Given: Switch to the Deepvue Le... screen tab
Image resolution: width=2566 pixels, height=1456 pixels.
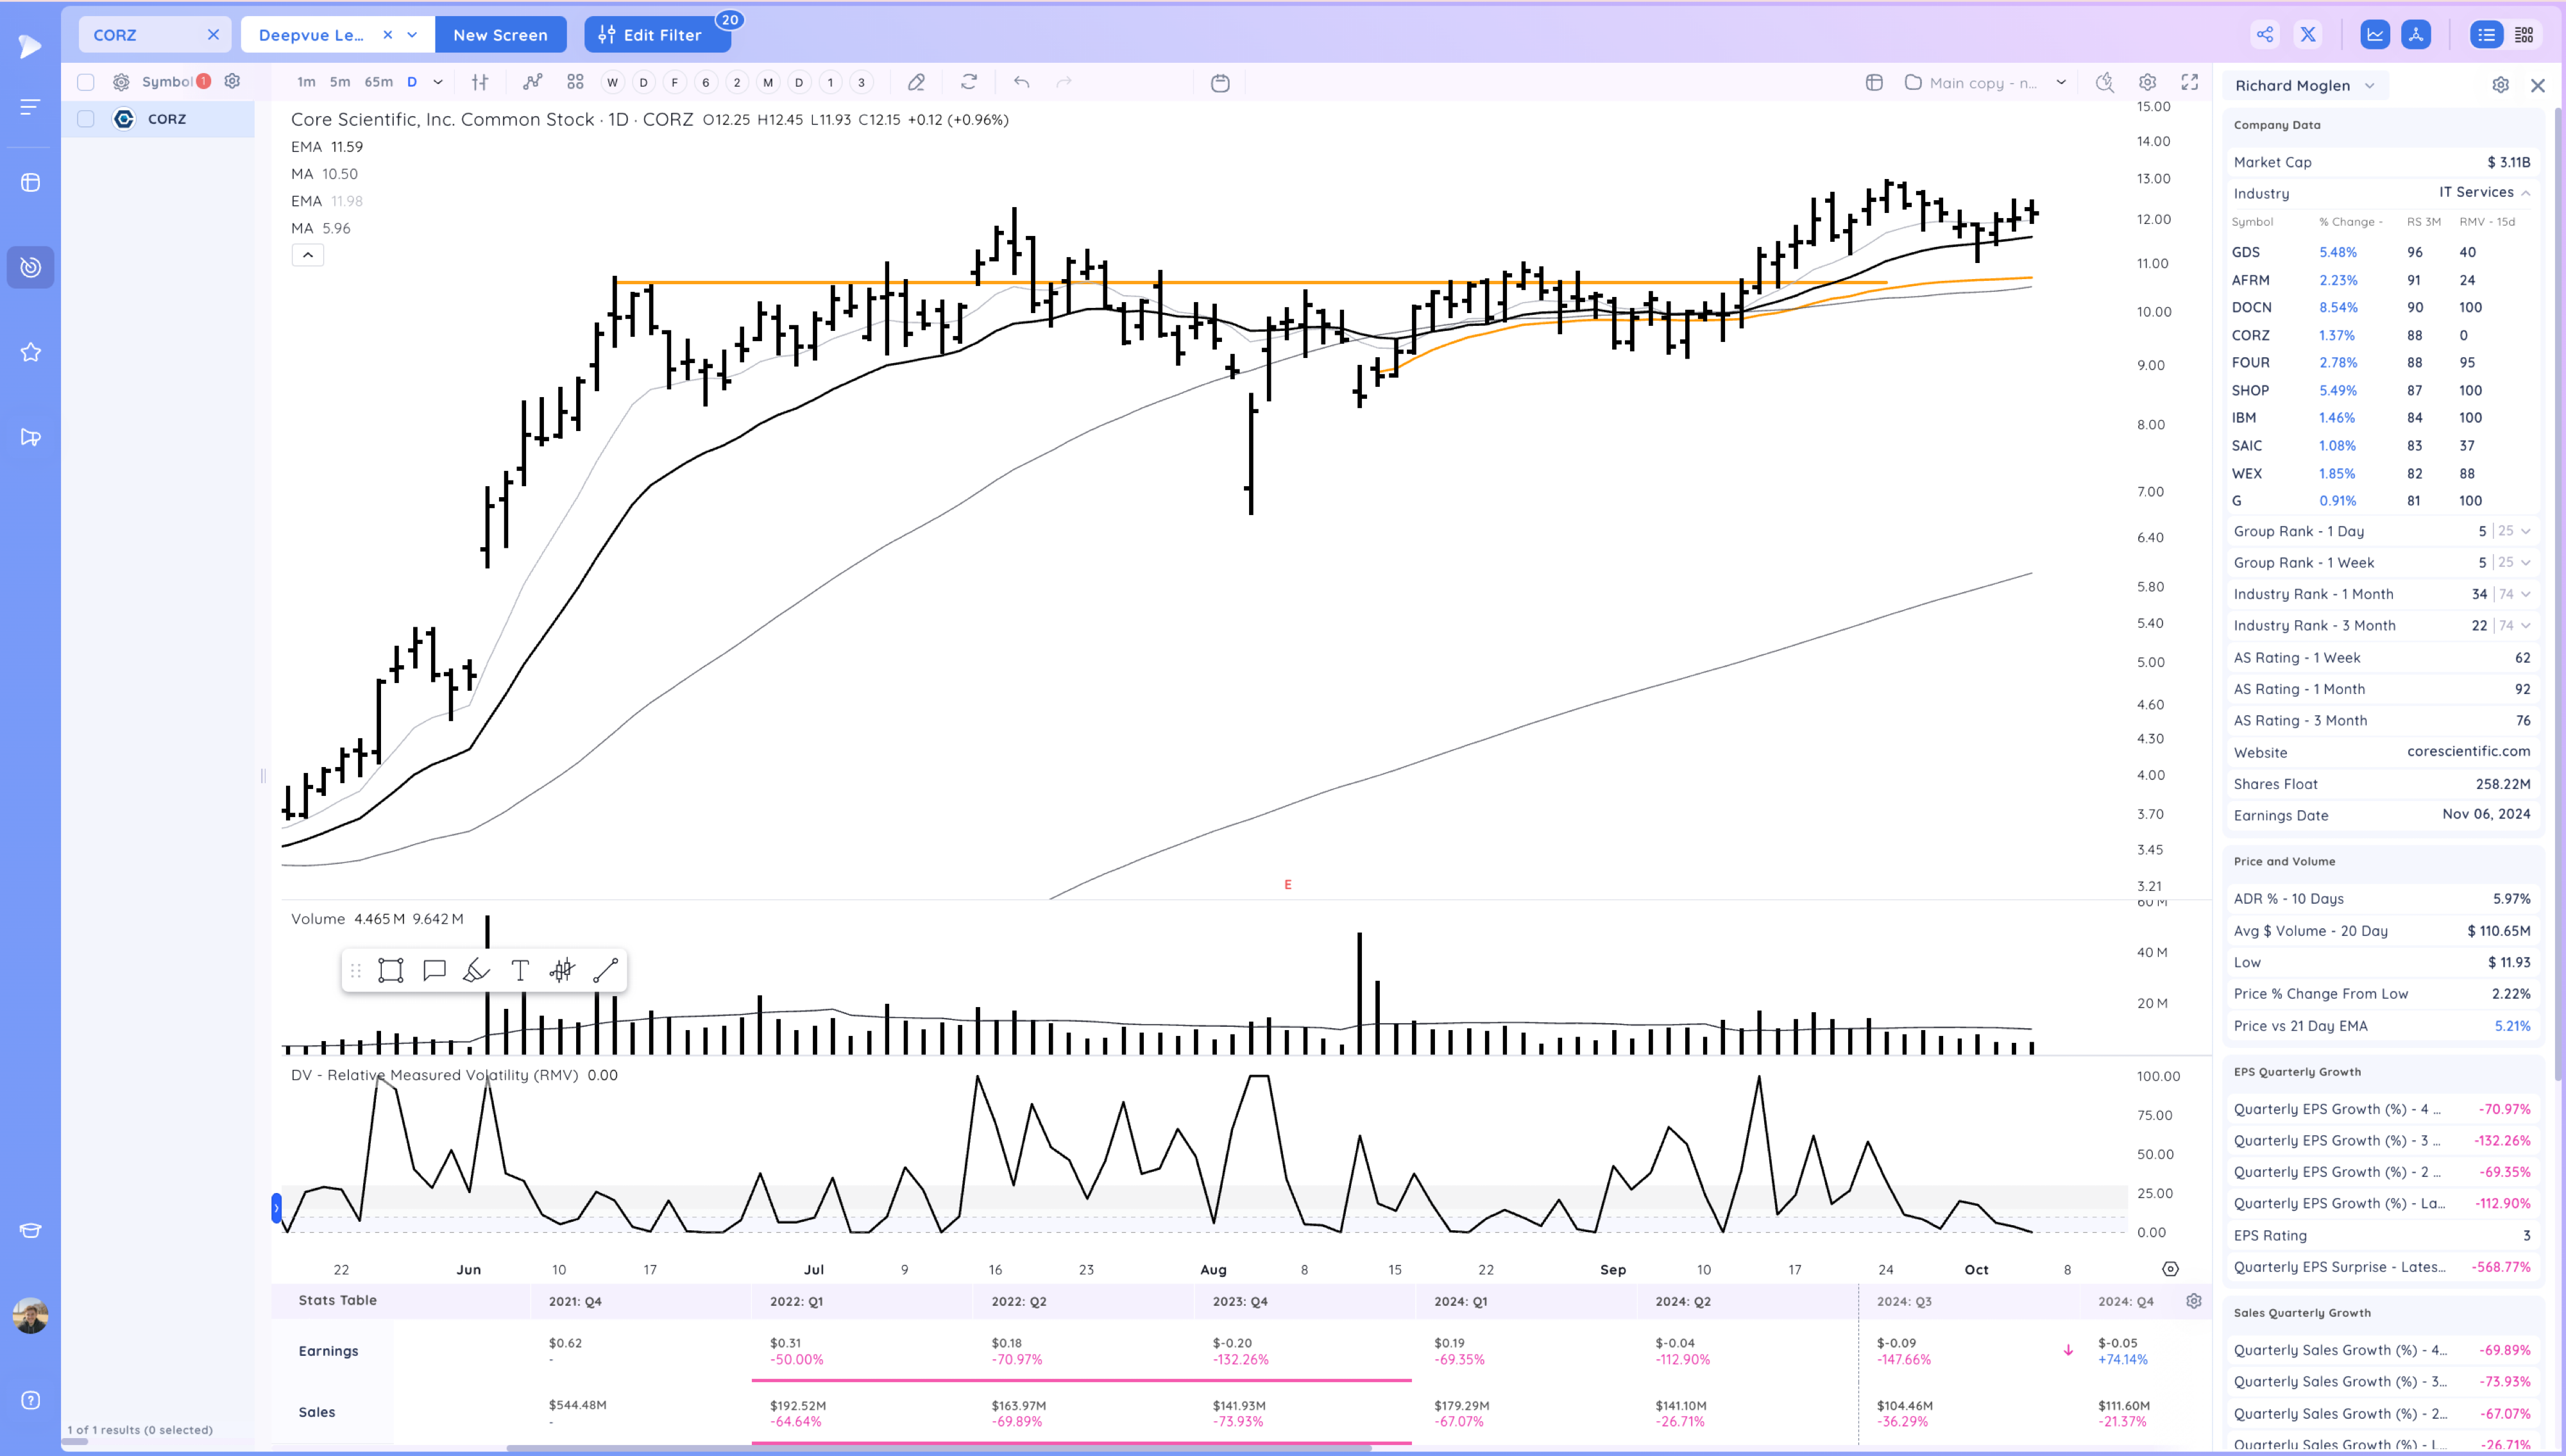Looking at the screenshot, I should point(315,33).
